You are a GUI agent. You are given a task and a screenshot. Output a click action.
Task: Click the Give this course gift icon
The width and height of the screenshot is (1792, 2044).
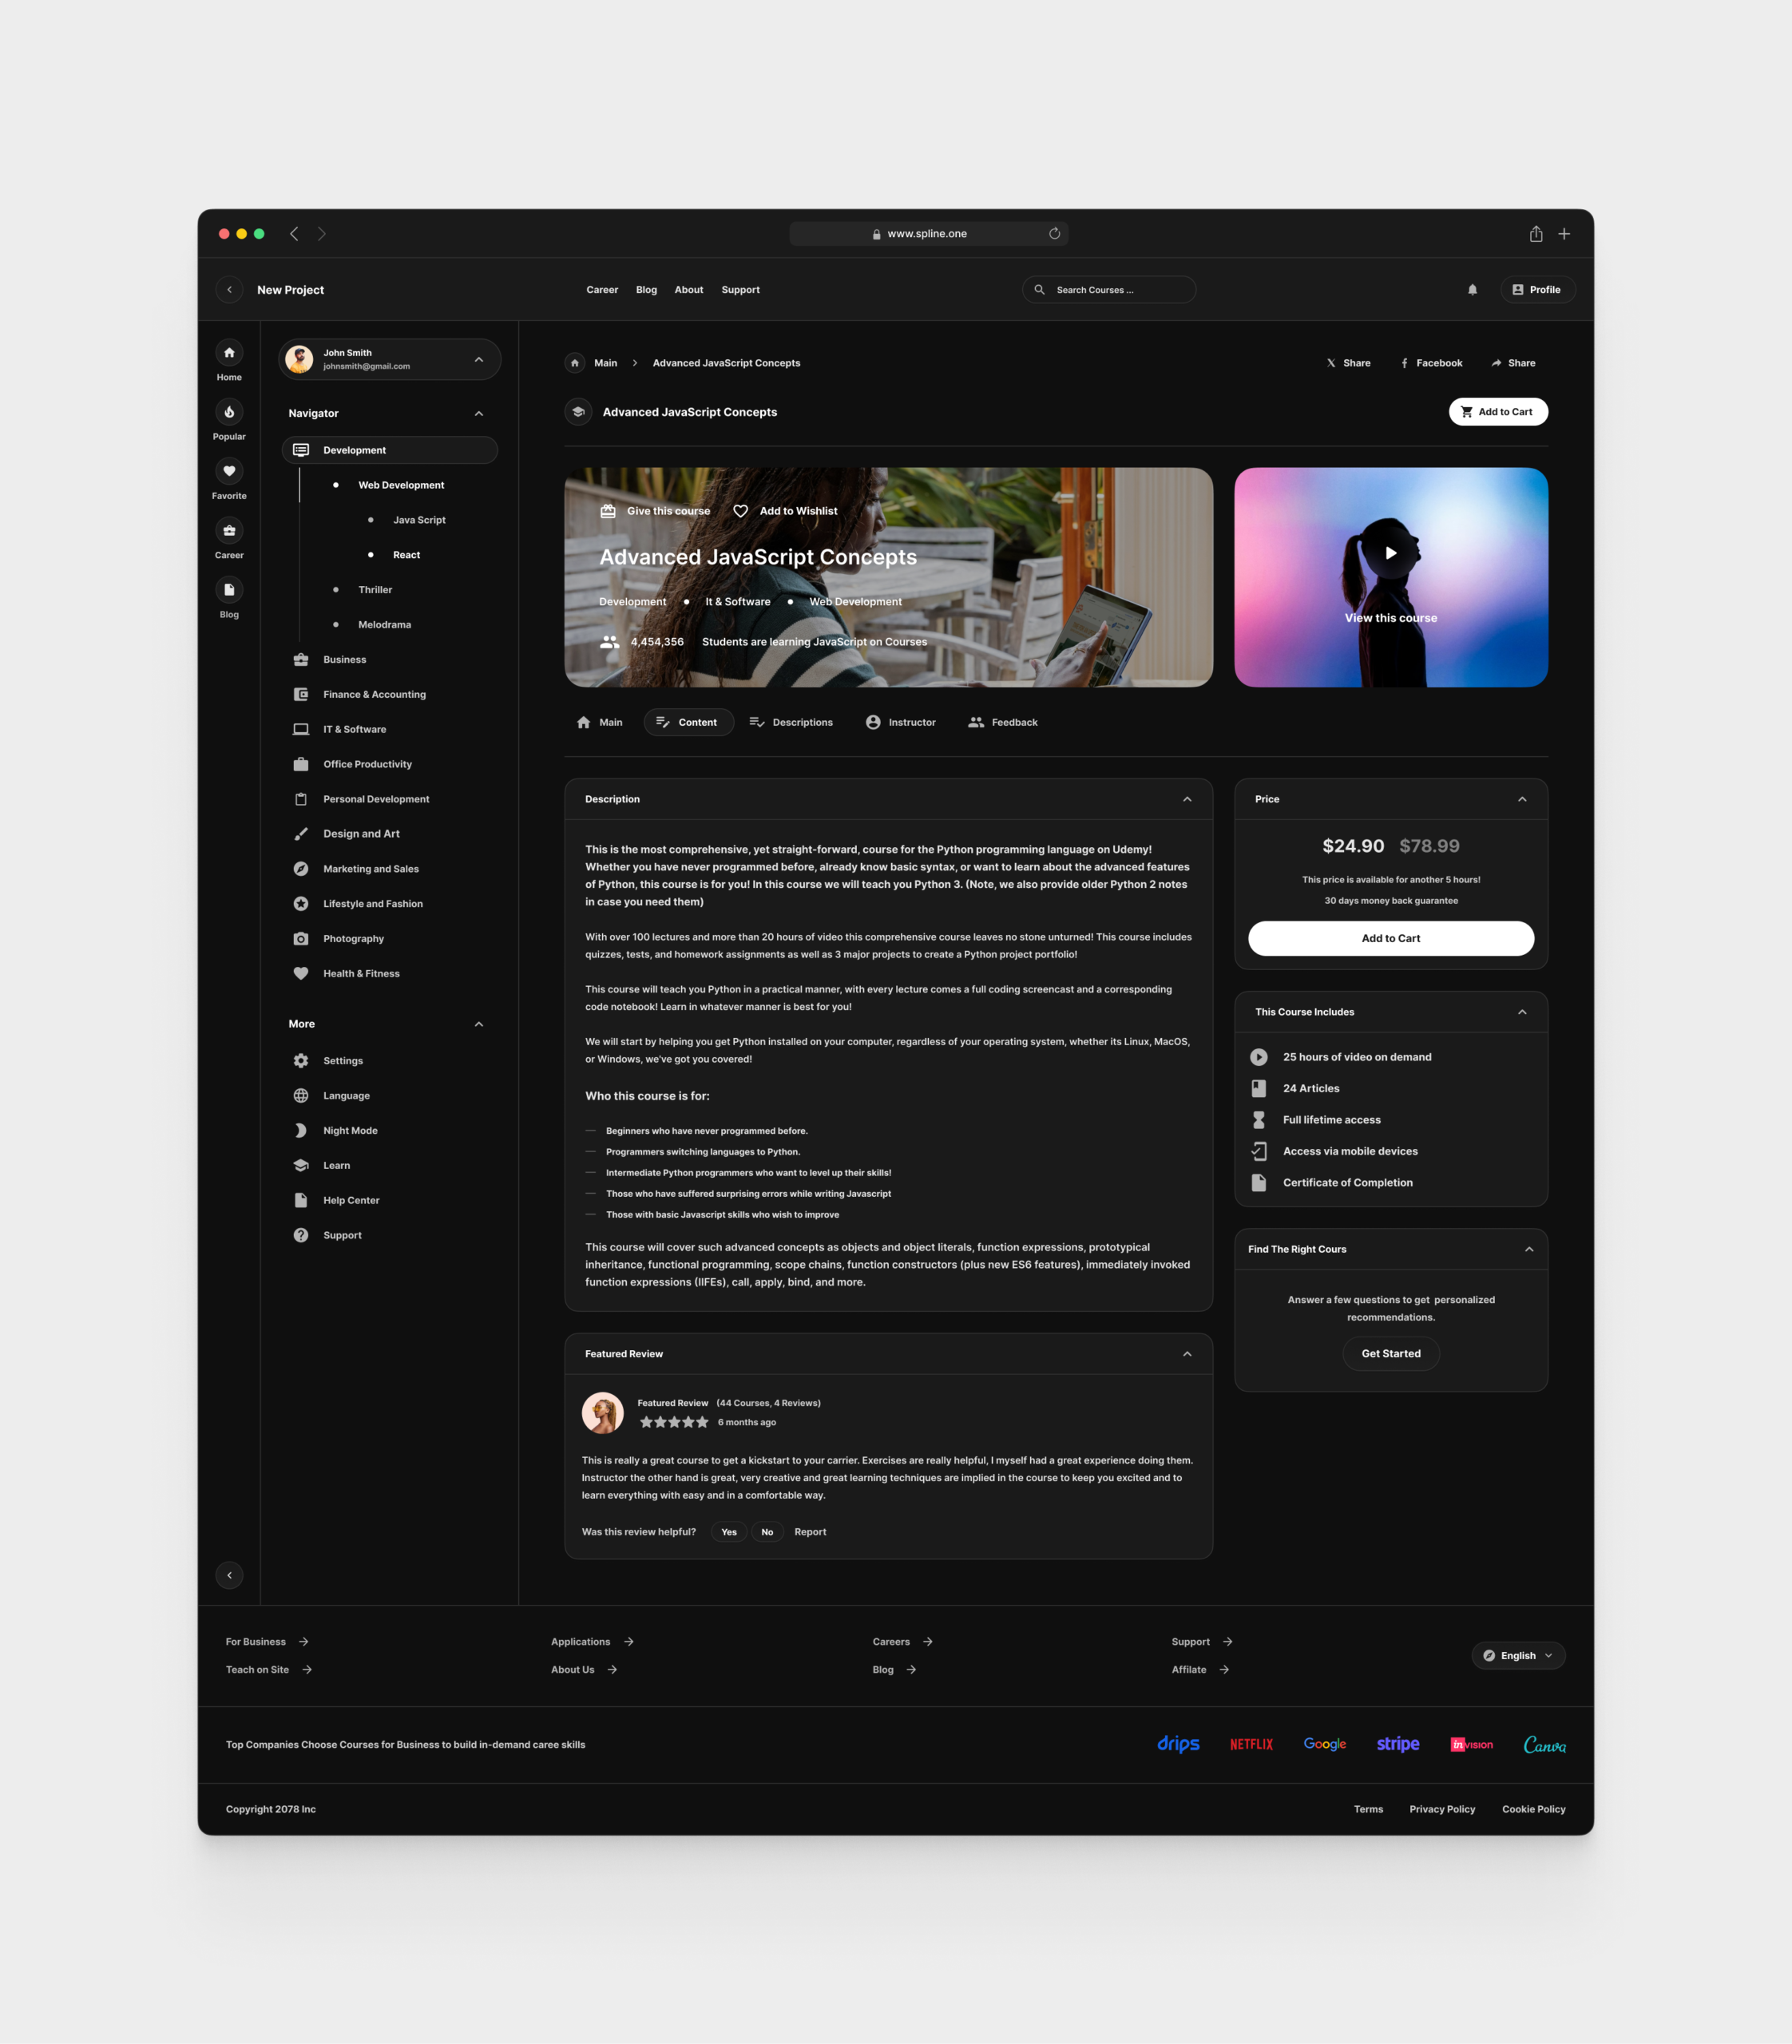[608, 511]
